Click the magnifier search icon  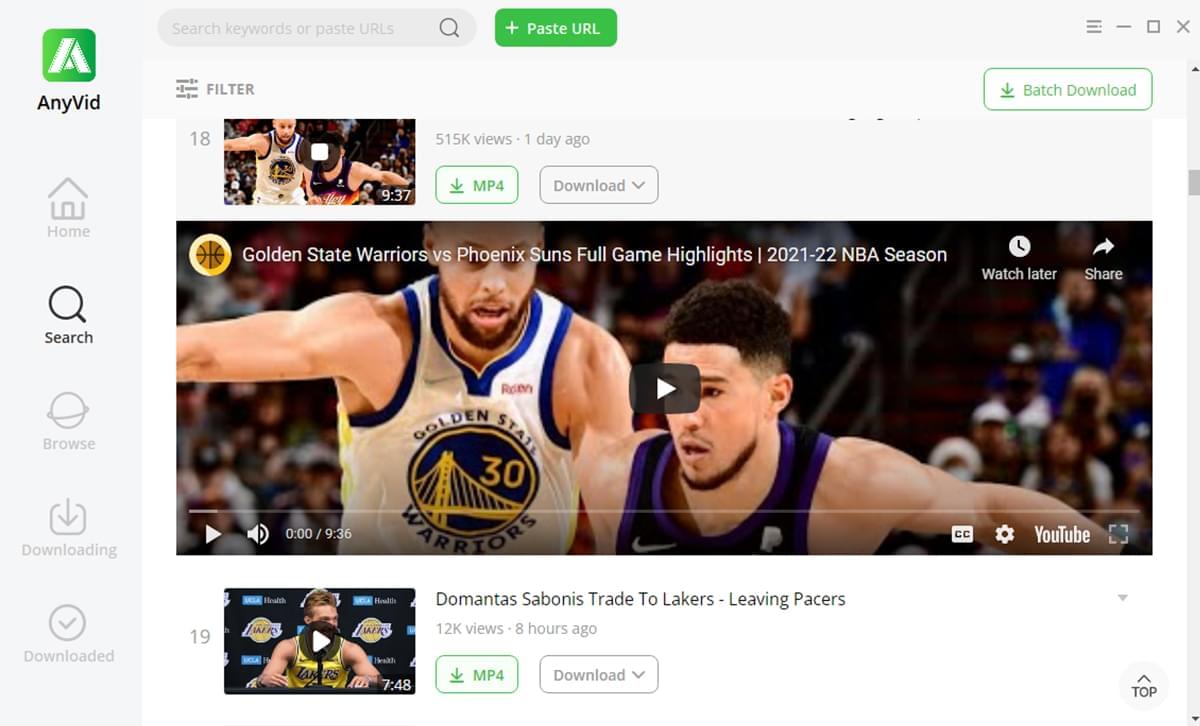(x=450, y=28)
